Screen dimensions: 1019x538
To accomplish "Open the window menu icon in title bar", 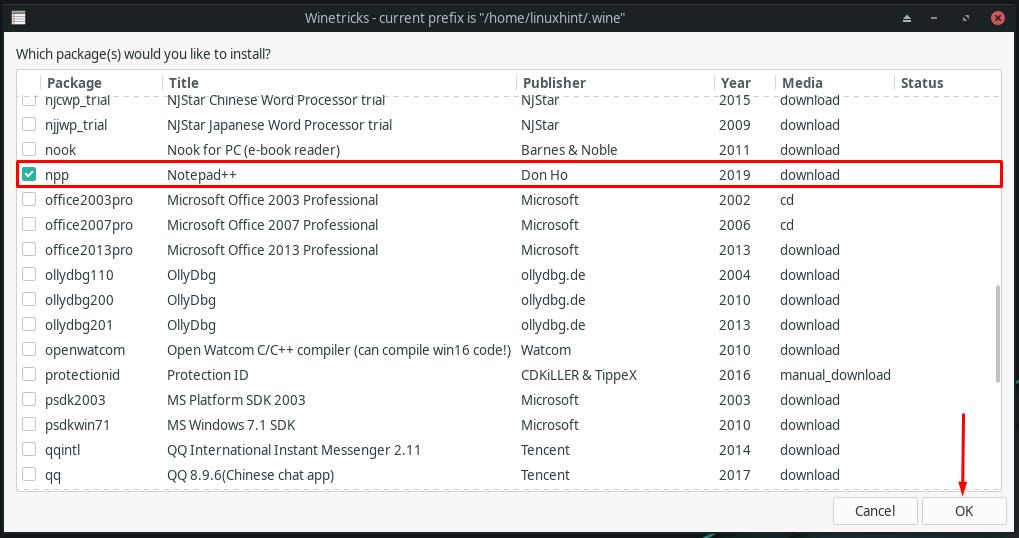I will [x=19, y=18].
